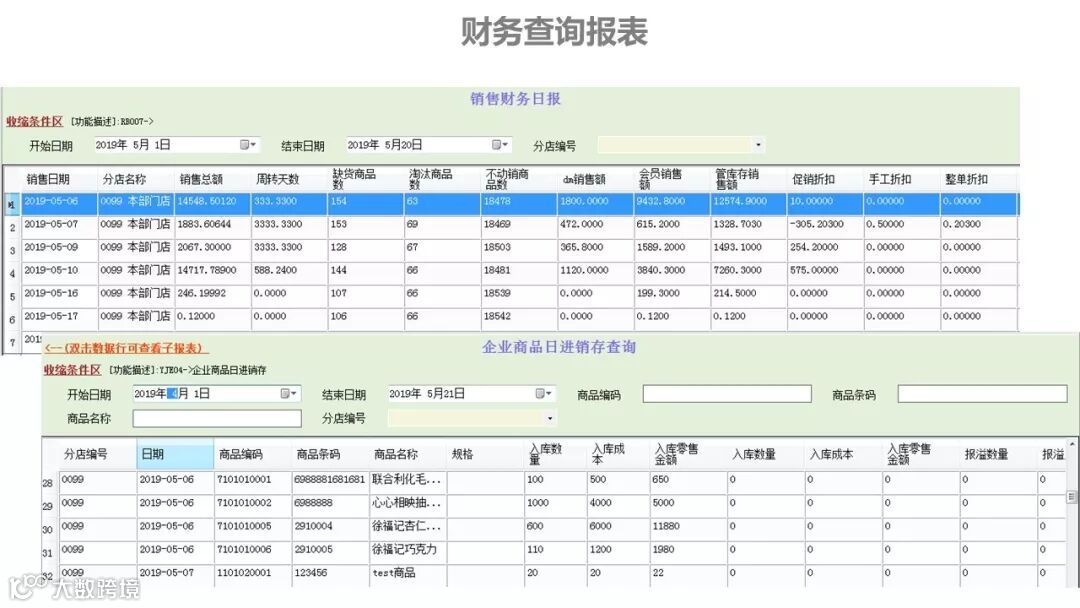Click product code 7101010006 cell
This screenshot has height=608, width=1080.
click(x=253, y=551)
